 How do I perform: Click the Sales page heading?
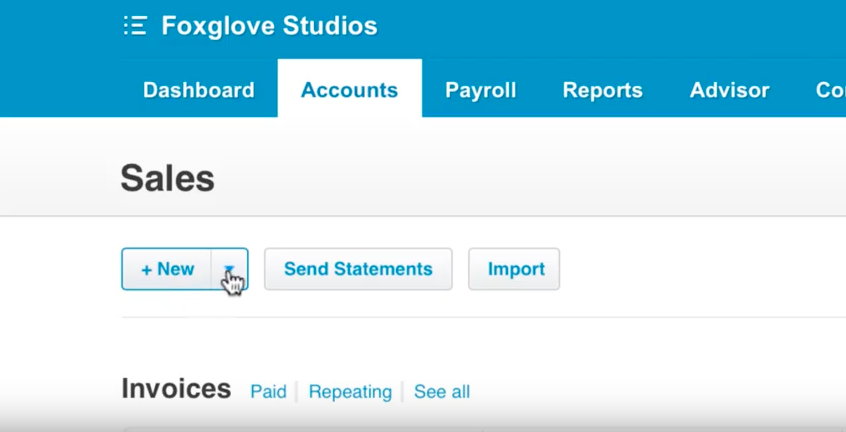click(167, 179)
